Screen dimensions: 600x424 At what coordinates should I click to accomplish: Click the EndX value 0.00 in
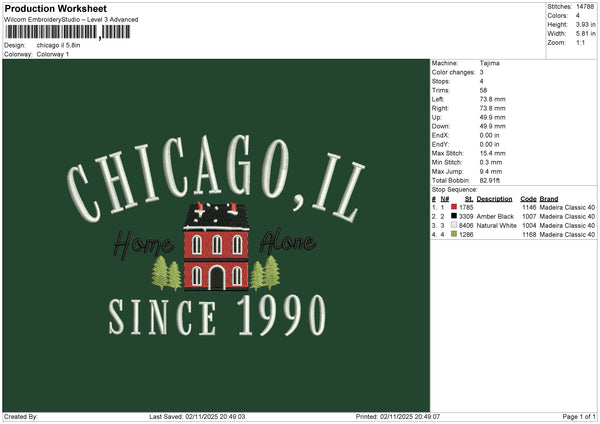(489, 135)
